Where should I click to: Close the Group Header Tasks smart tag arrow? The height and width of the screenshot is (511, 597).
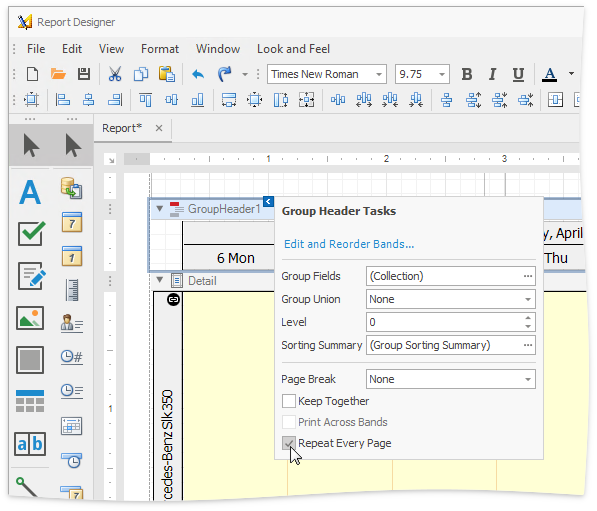click(268, 201)
